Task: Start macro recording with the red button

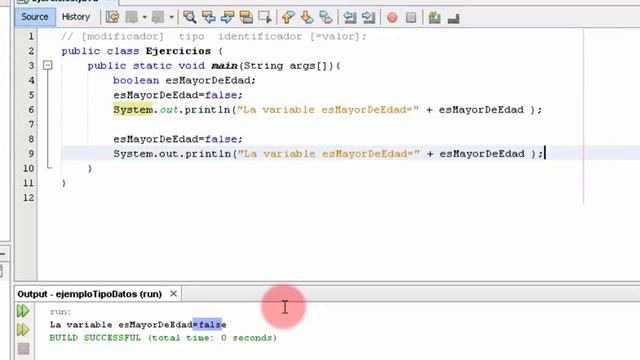Action: tap(392, 18)
